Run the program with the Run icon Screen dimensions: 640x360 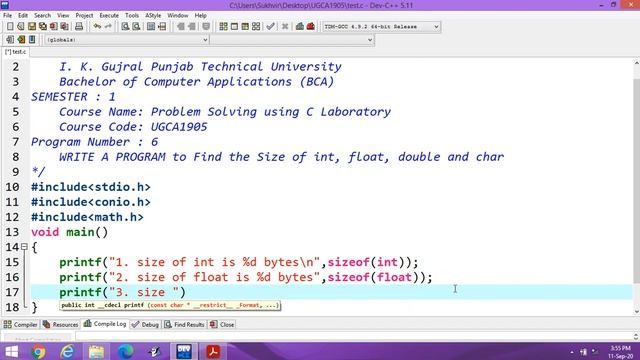[x=234, y=27]
